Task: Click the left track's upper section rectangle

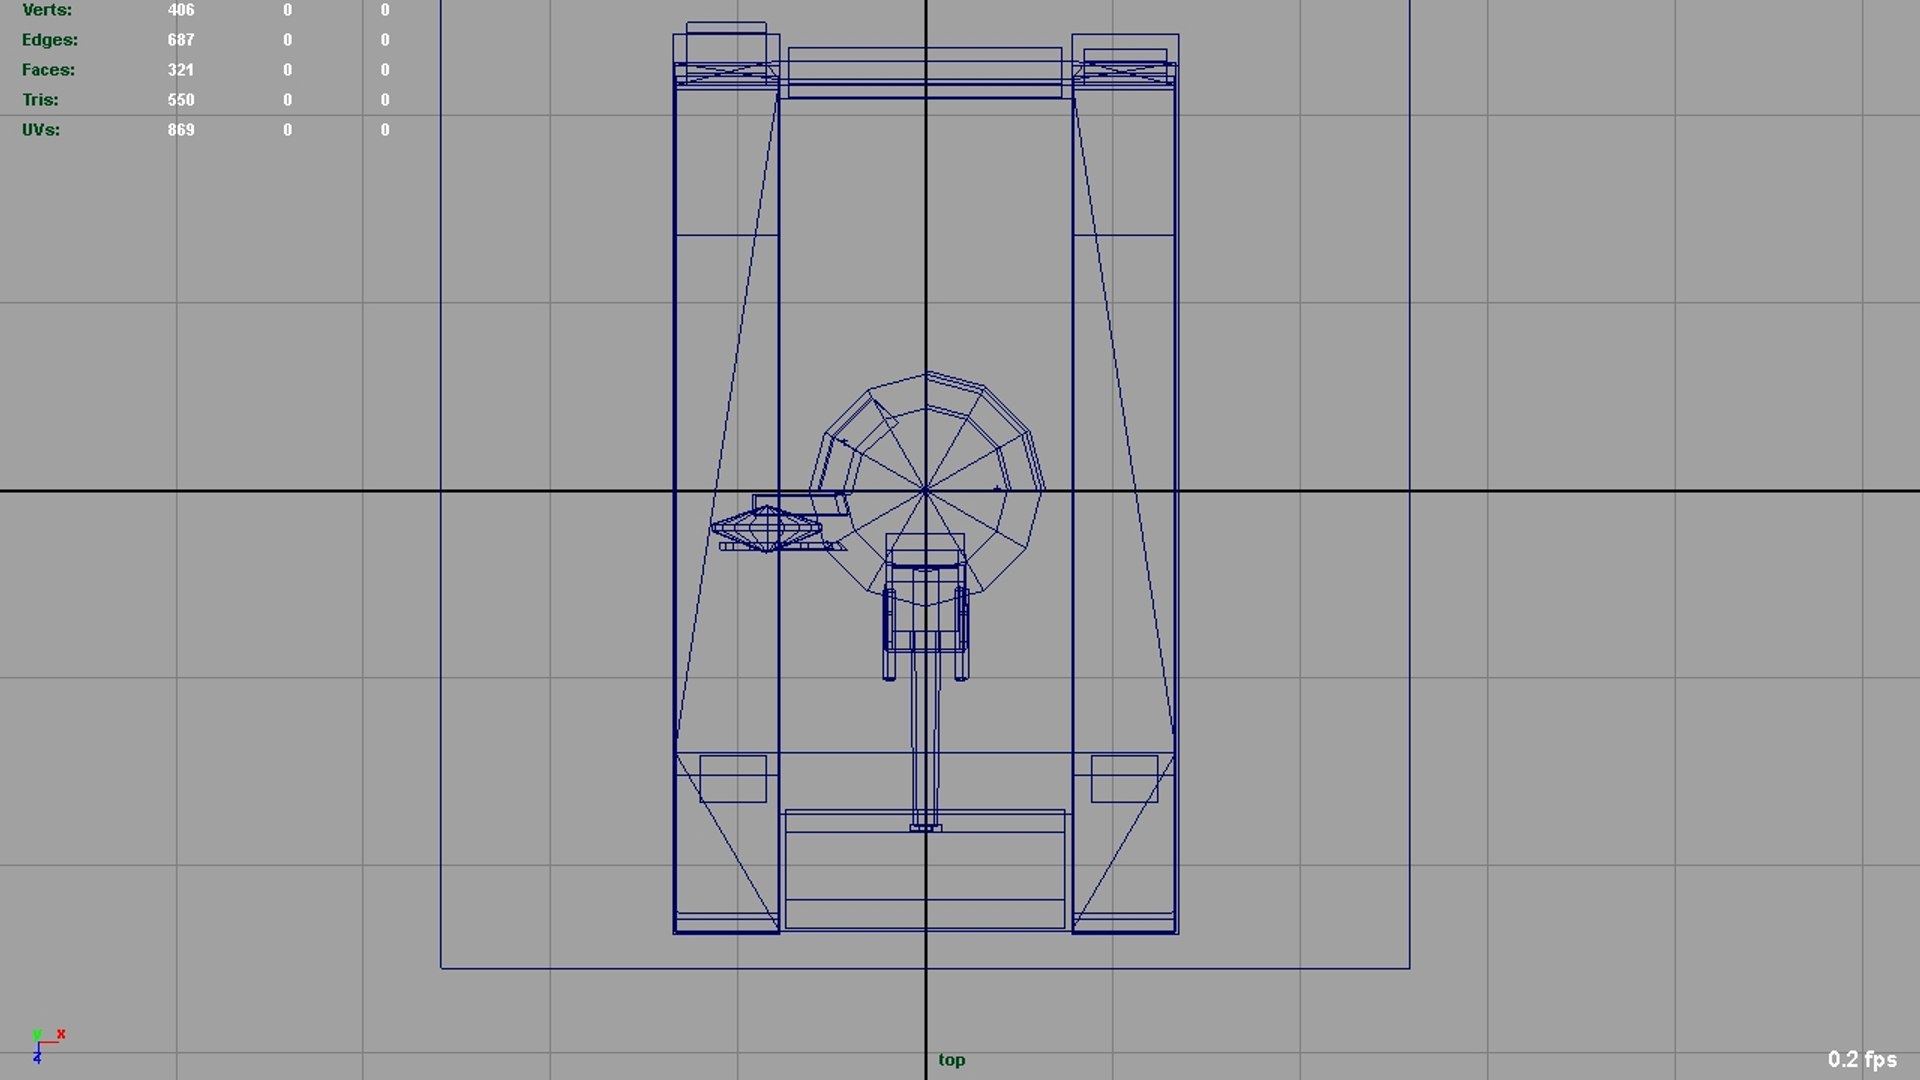Action: (726, 160)
